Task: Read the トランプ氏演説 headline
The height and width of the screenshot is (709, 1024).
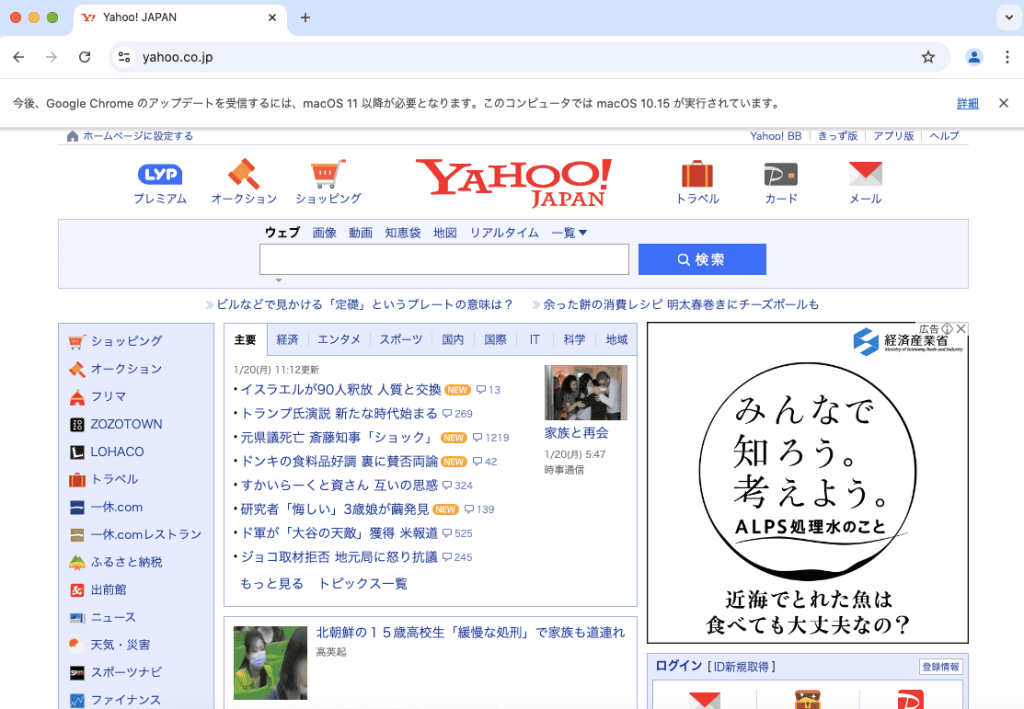Action: tap(339, 413)
